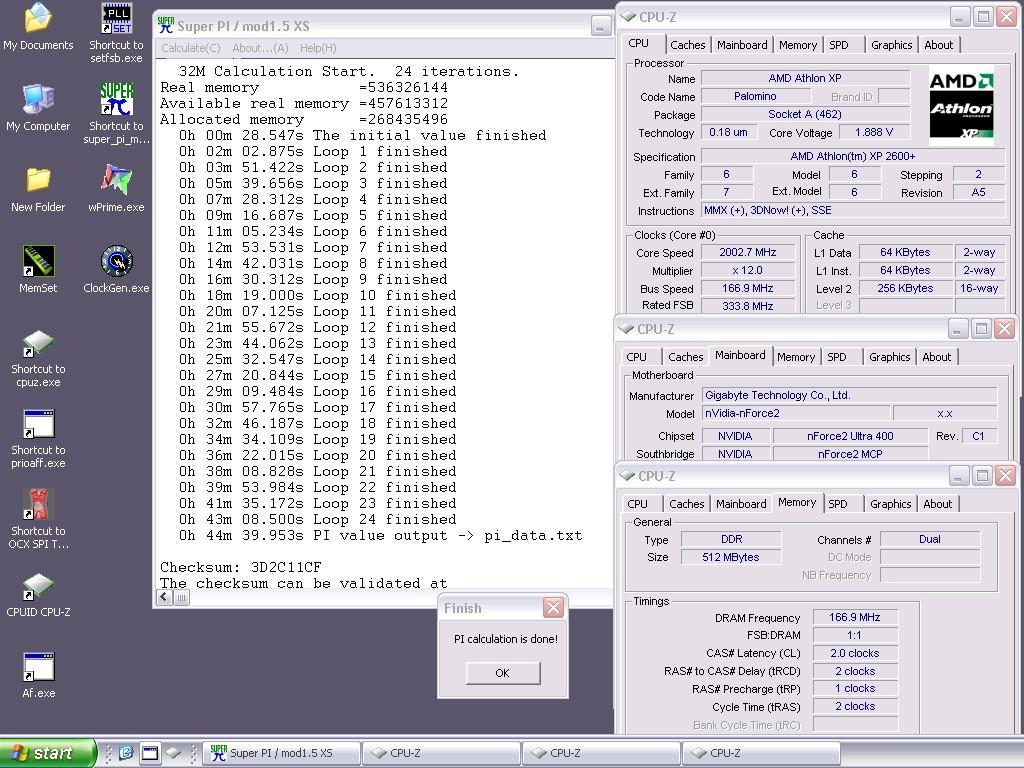The image size is (1024, 768).
Task: Select My Computer desktop icon
Action: click(x=38, y=108)
